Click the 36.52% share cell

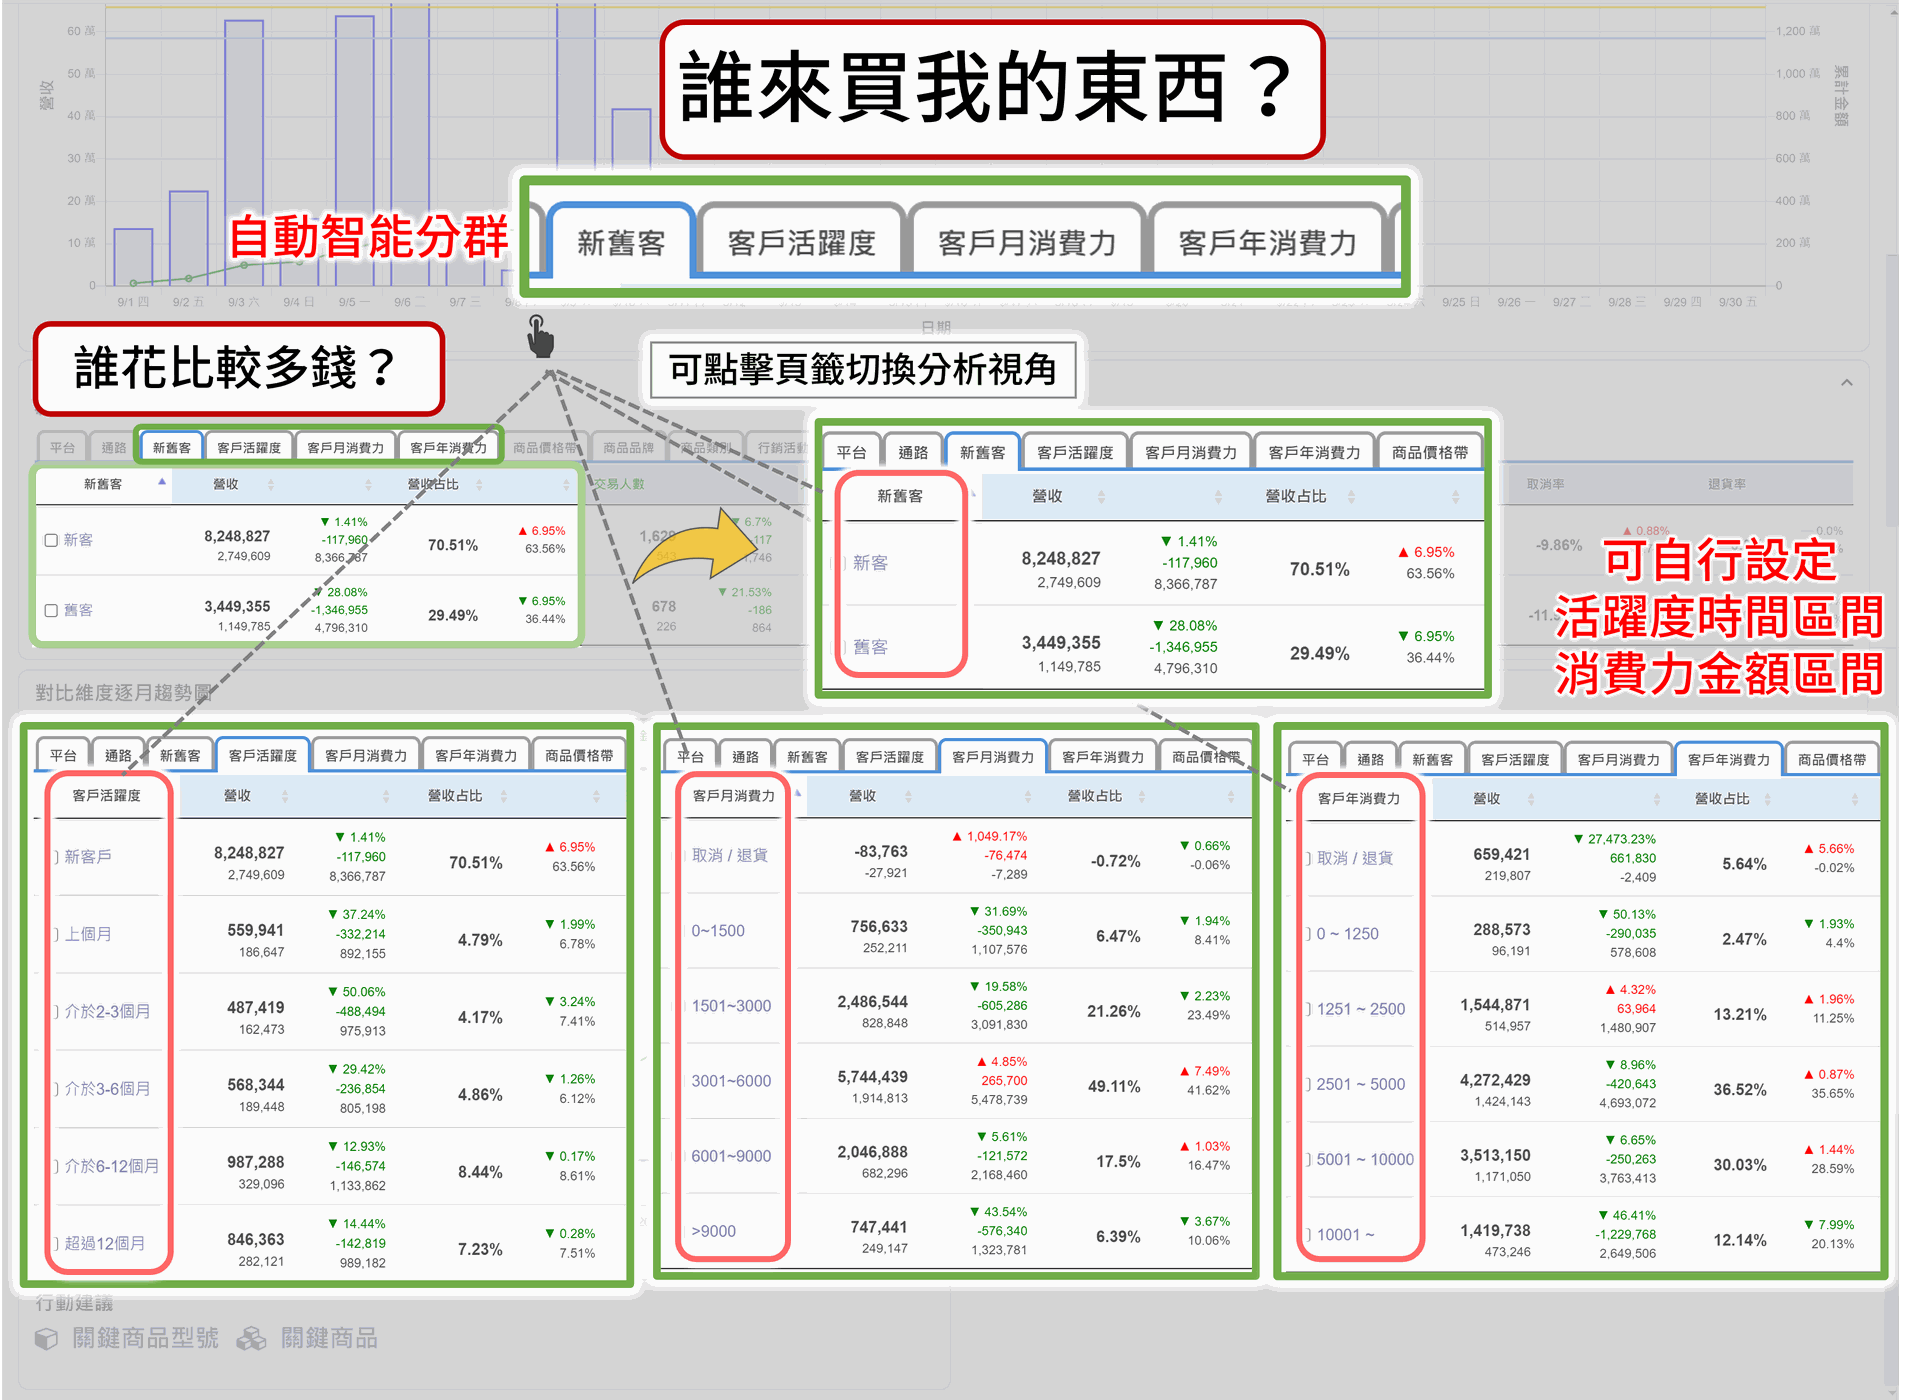pos(1740,1089)
